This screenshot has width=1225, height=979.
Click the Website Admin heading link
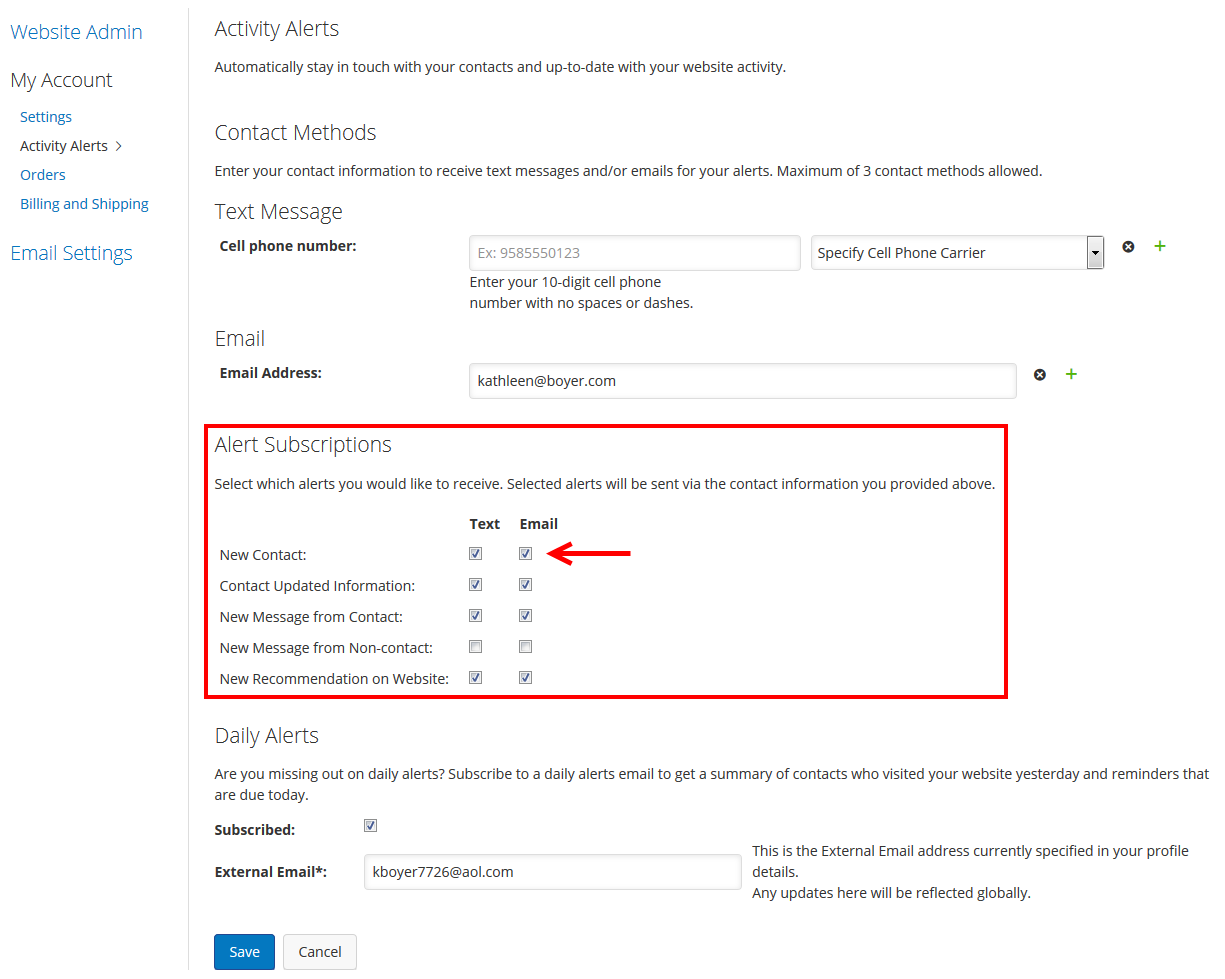click(76, 32)
